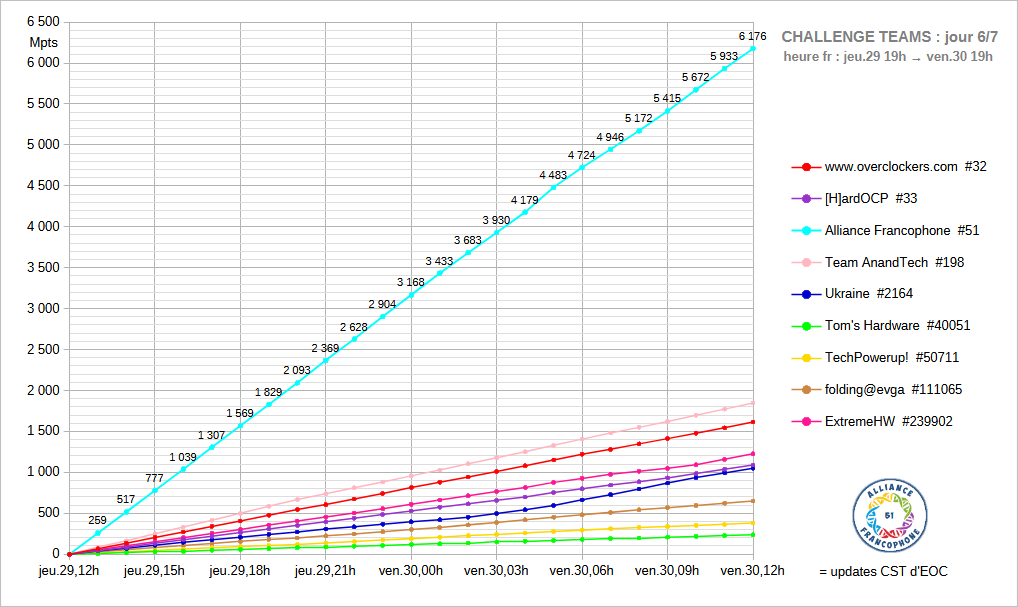Click the '6 176' final data label
The image size is (1018, 607).
pos(753,36)
